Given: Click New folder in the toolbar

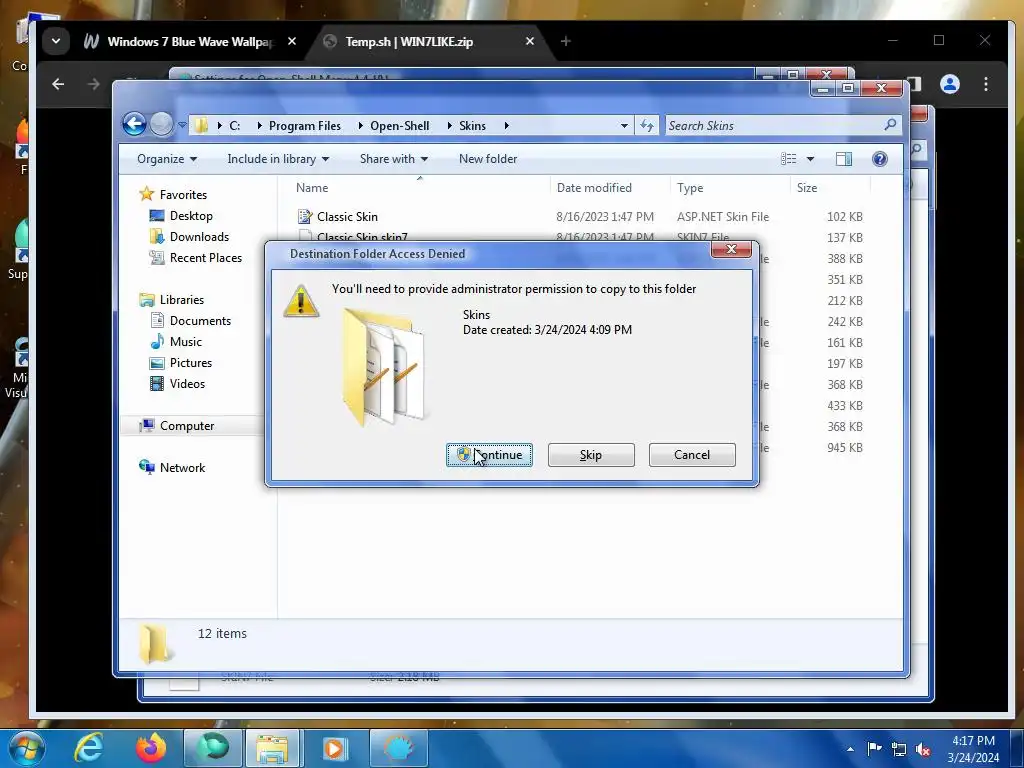Looking at the screenshot, I should coord(488,159).
